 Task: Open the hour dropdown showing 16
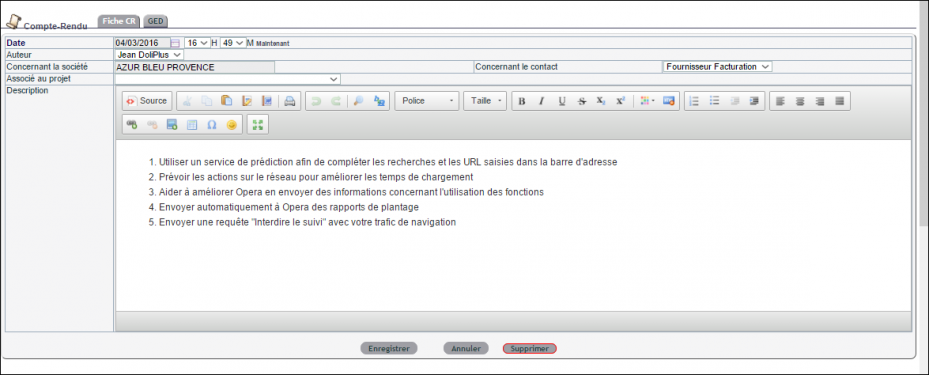point(197,43)
